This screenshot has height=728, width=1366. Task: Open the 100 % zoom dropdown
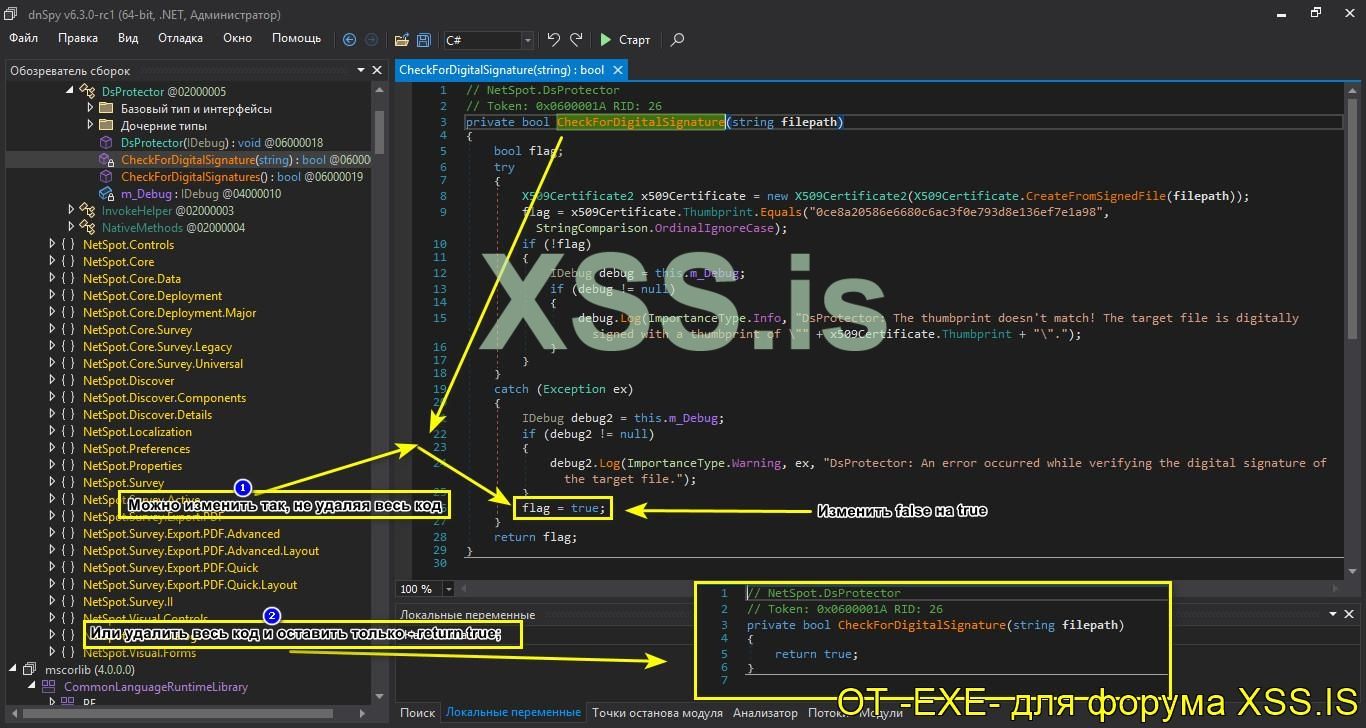tap(447, 589)
